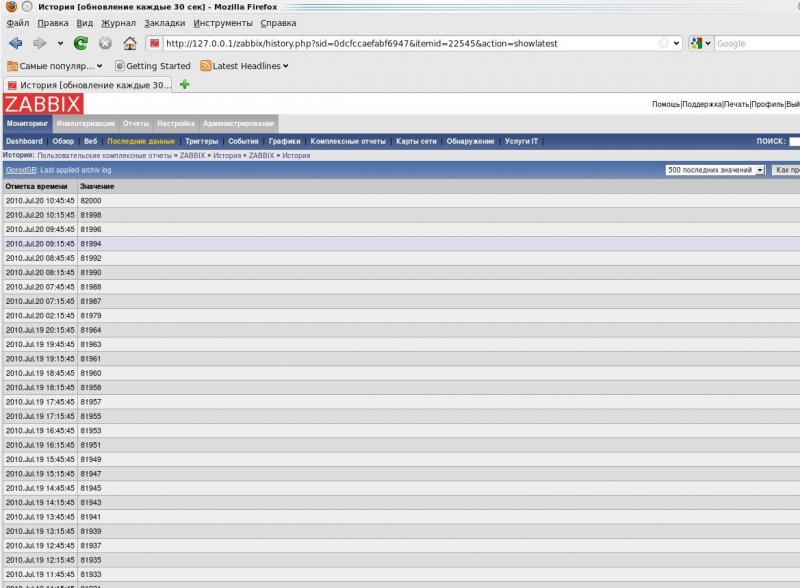Click the home page icon
Viewport: 800px width, 588px height.
(130, 43)
